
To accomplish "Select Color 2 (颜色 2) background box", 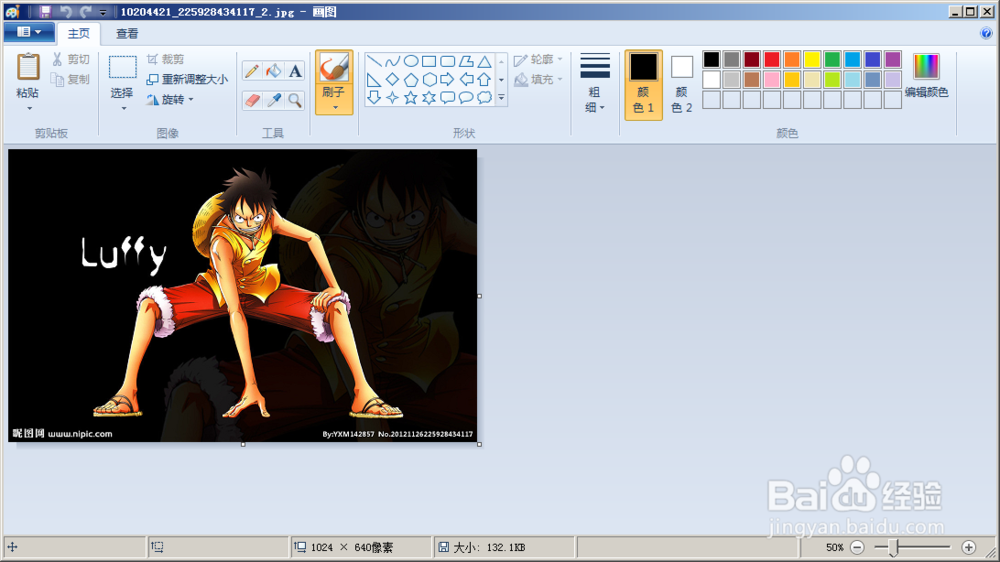I will click(x=682, y=84).
